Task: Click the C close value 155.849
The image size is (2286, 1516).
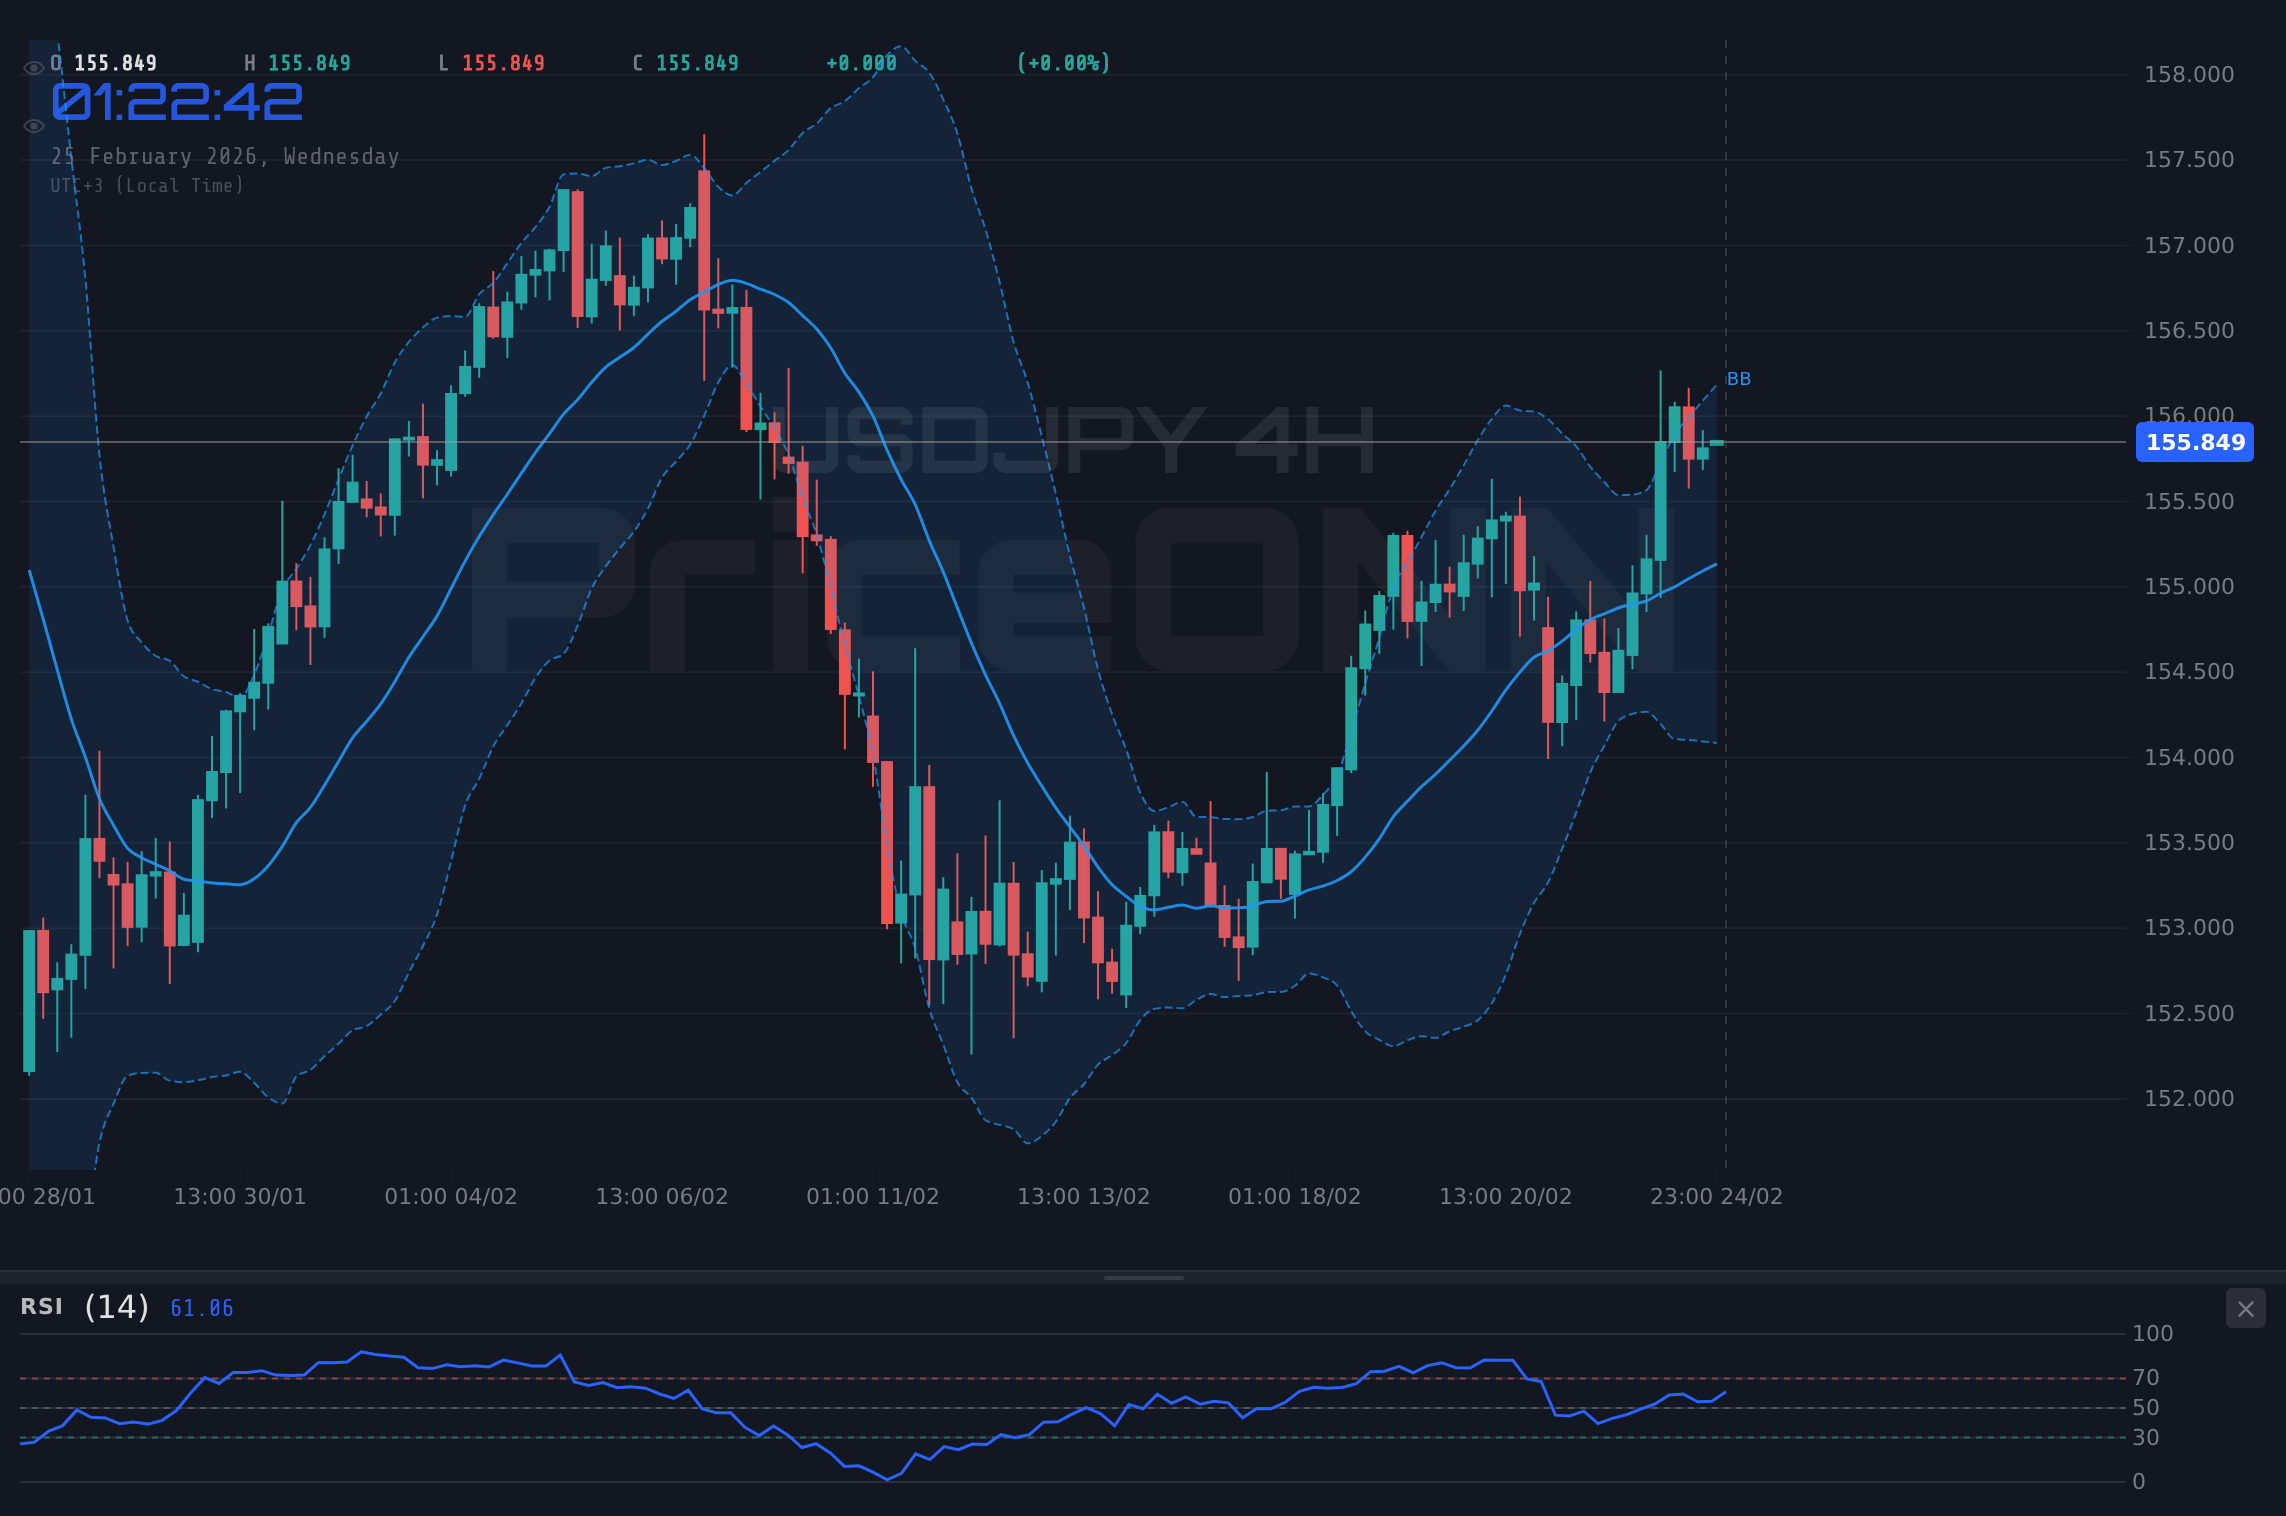Action: (697, 62)
